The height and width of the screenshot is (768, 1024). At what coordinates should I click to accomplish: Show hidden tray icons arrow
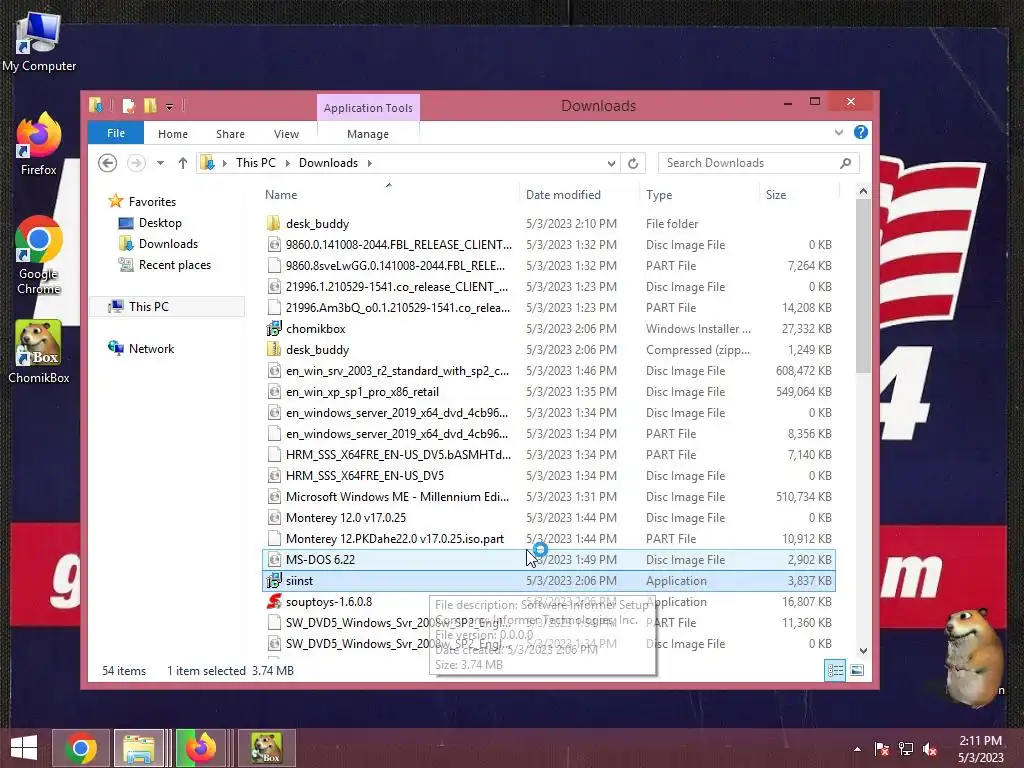[x=857, y=749]
